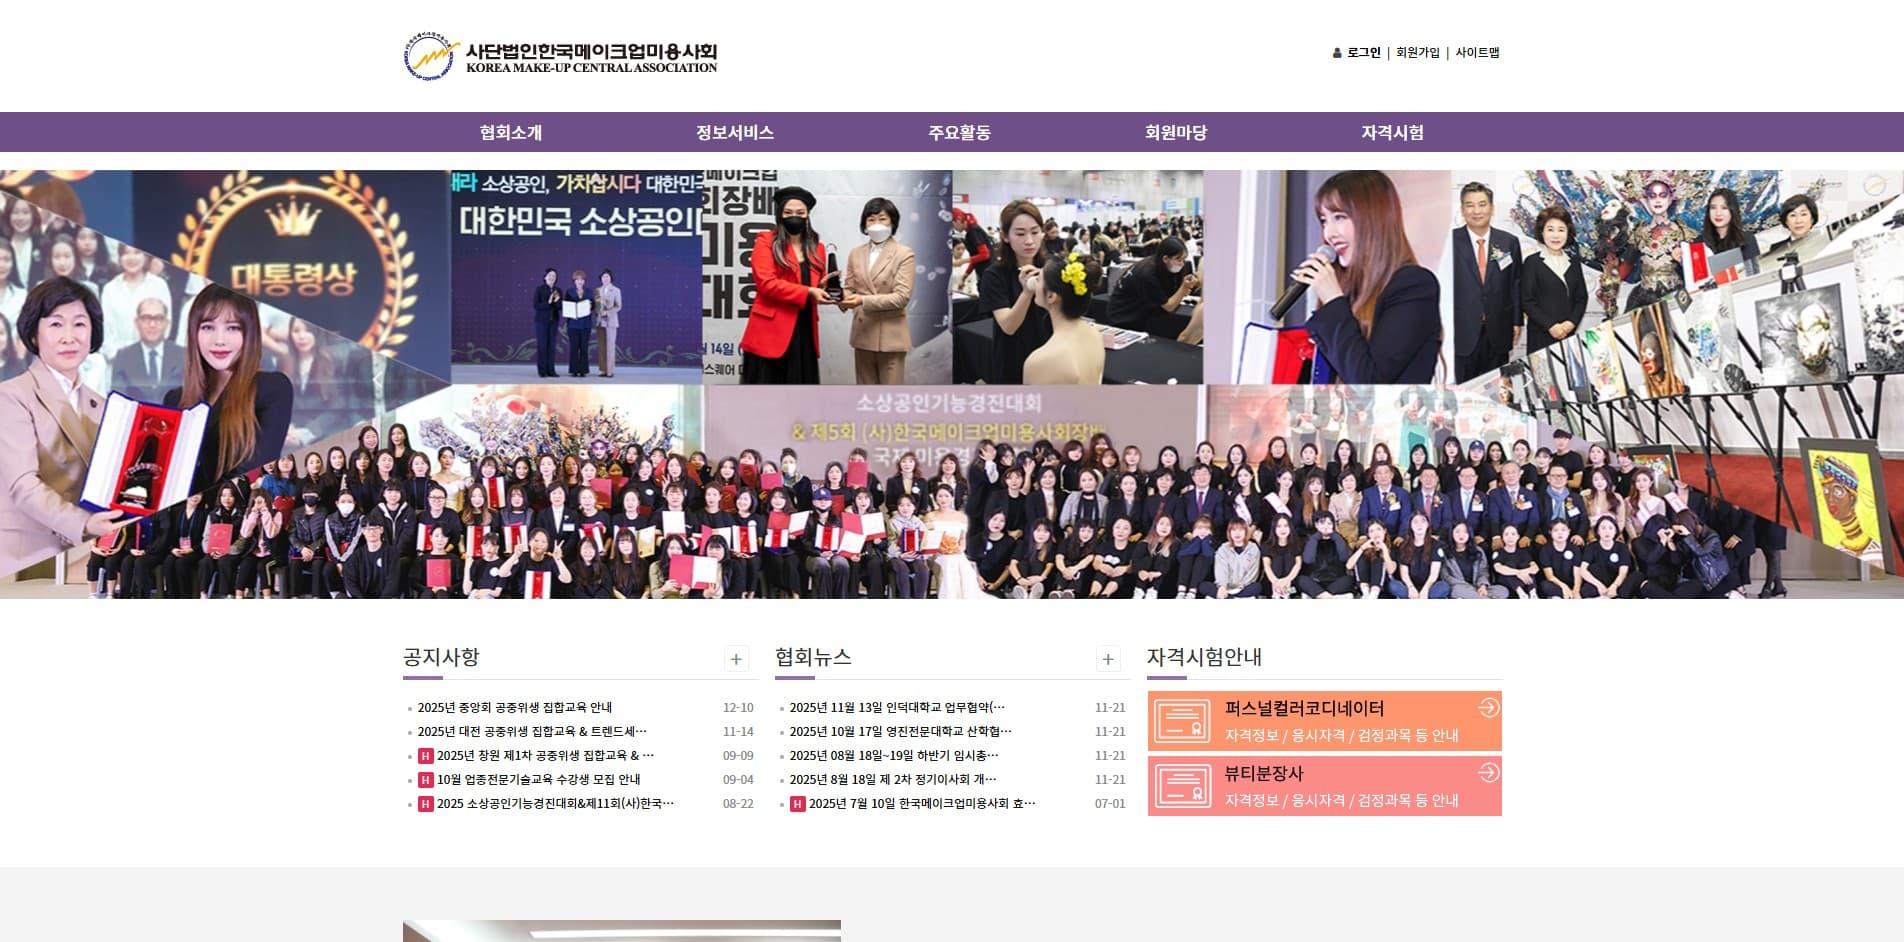The height and width of the screenshot is (942, 1904).
Task: Expand 공지사항 list with plus icon
Action: coord(736,659)
